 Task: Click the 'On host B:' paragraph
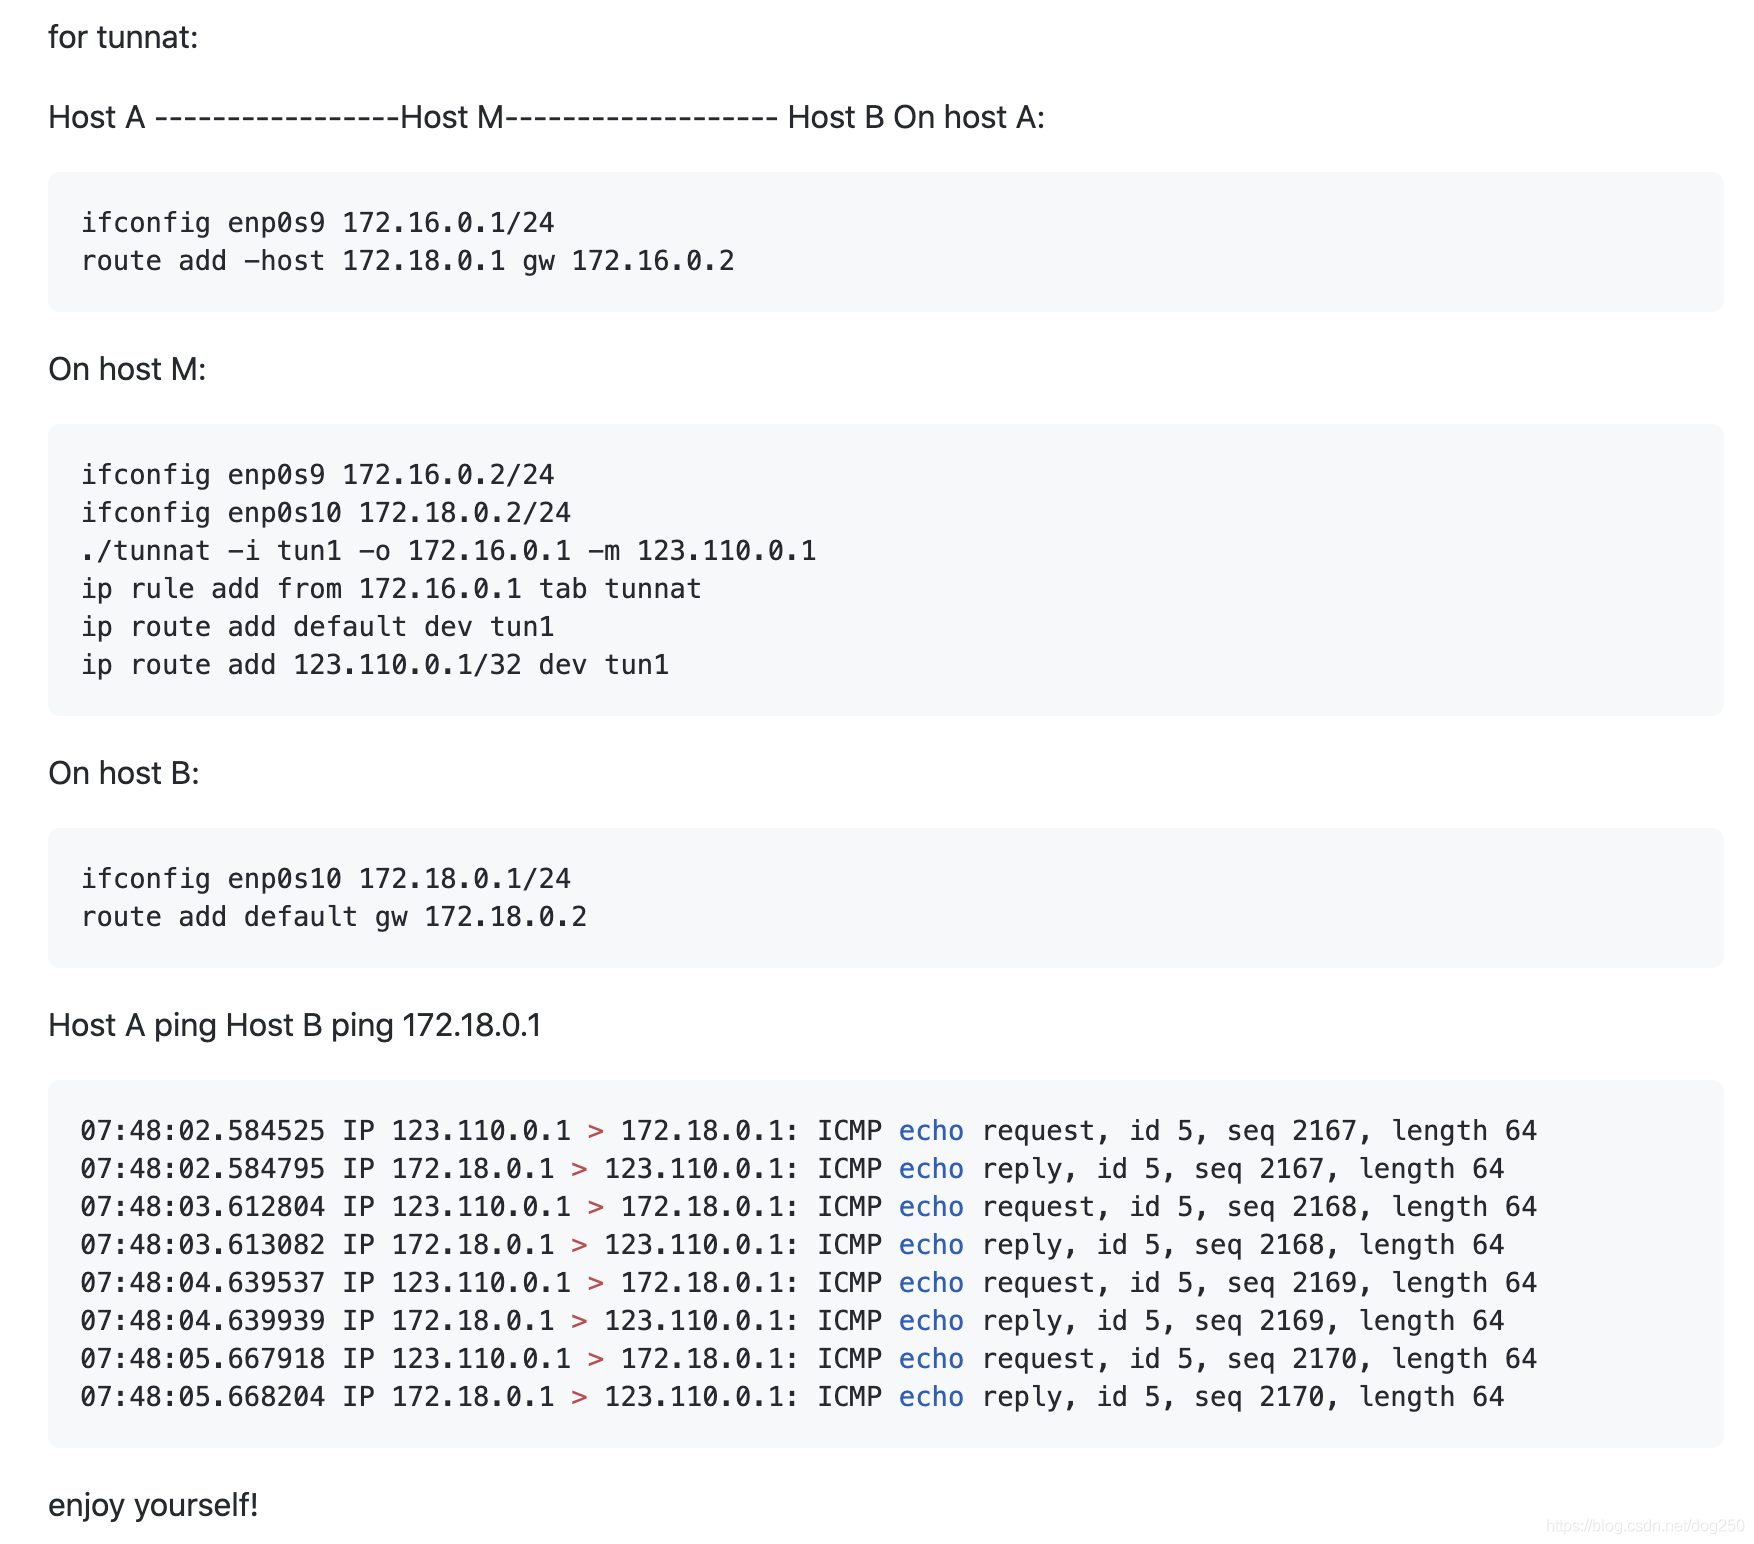(124, 773)
